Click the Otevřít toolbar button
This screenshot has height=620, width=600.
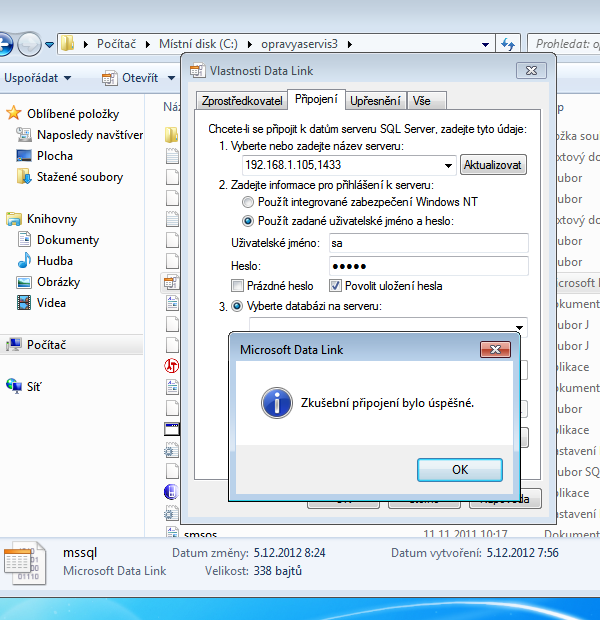pos(130,78)
